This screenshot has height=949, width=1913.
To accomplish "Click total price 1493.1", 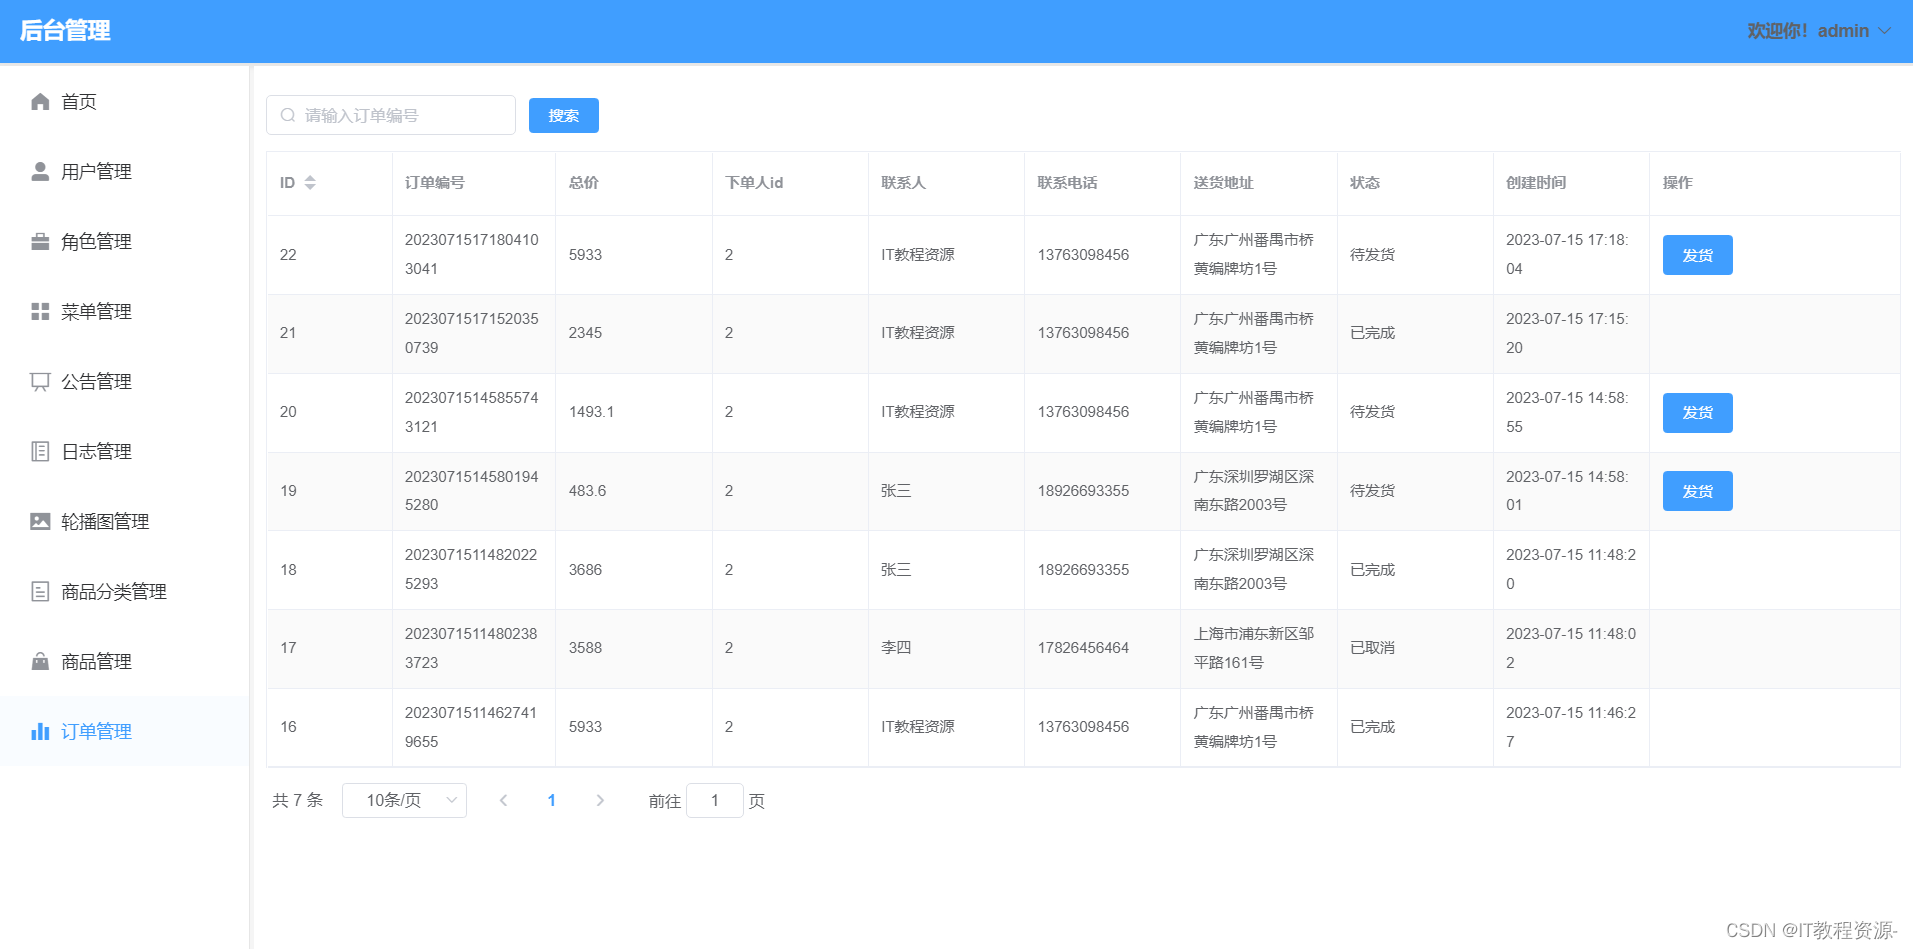I will [x=592, y=412].
